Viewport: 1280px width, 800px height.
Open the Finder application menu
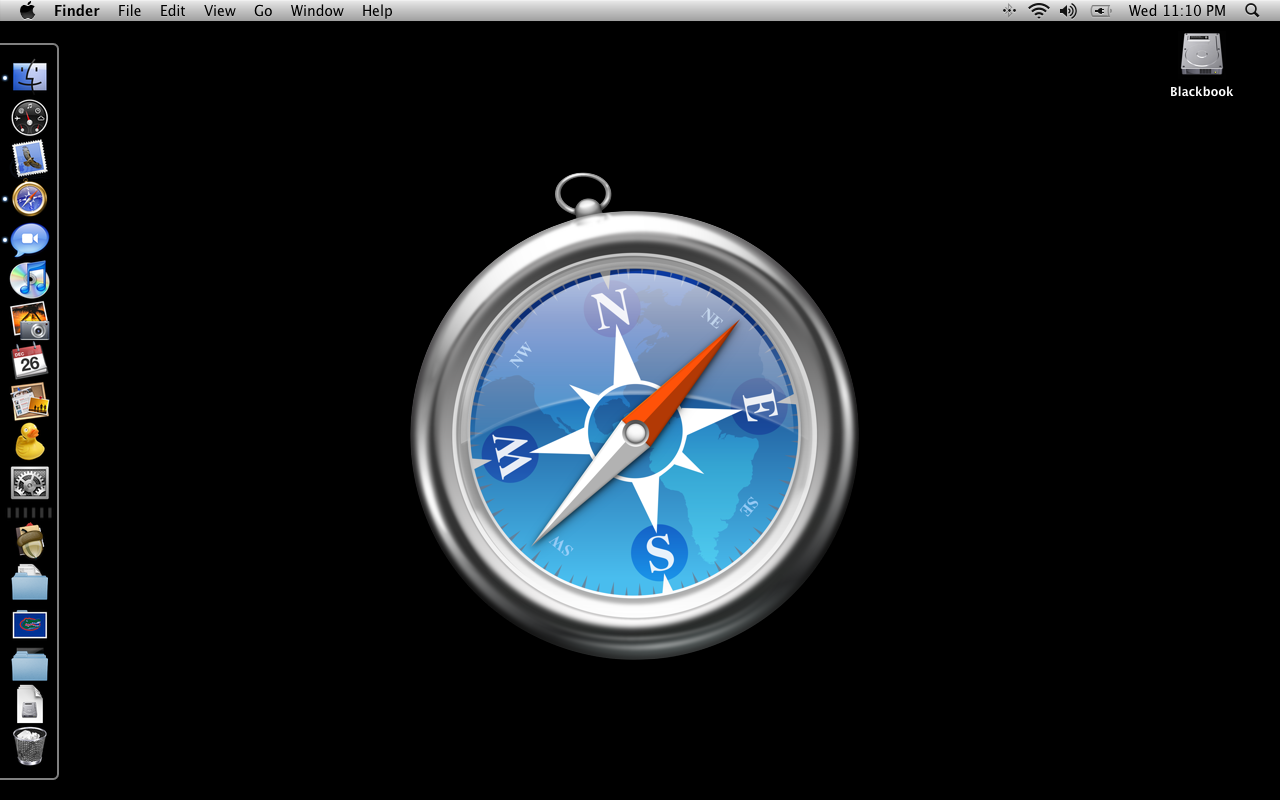tap(77, 11)
